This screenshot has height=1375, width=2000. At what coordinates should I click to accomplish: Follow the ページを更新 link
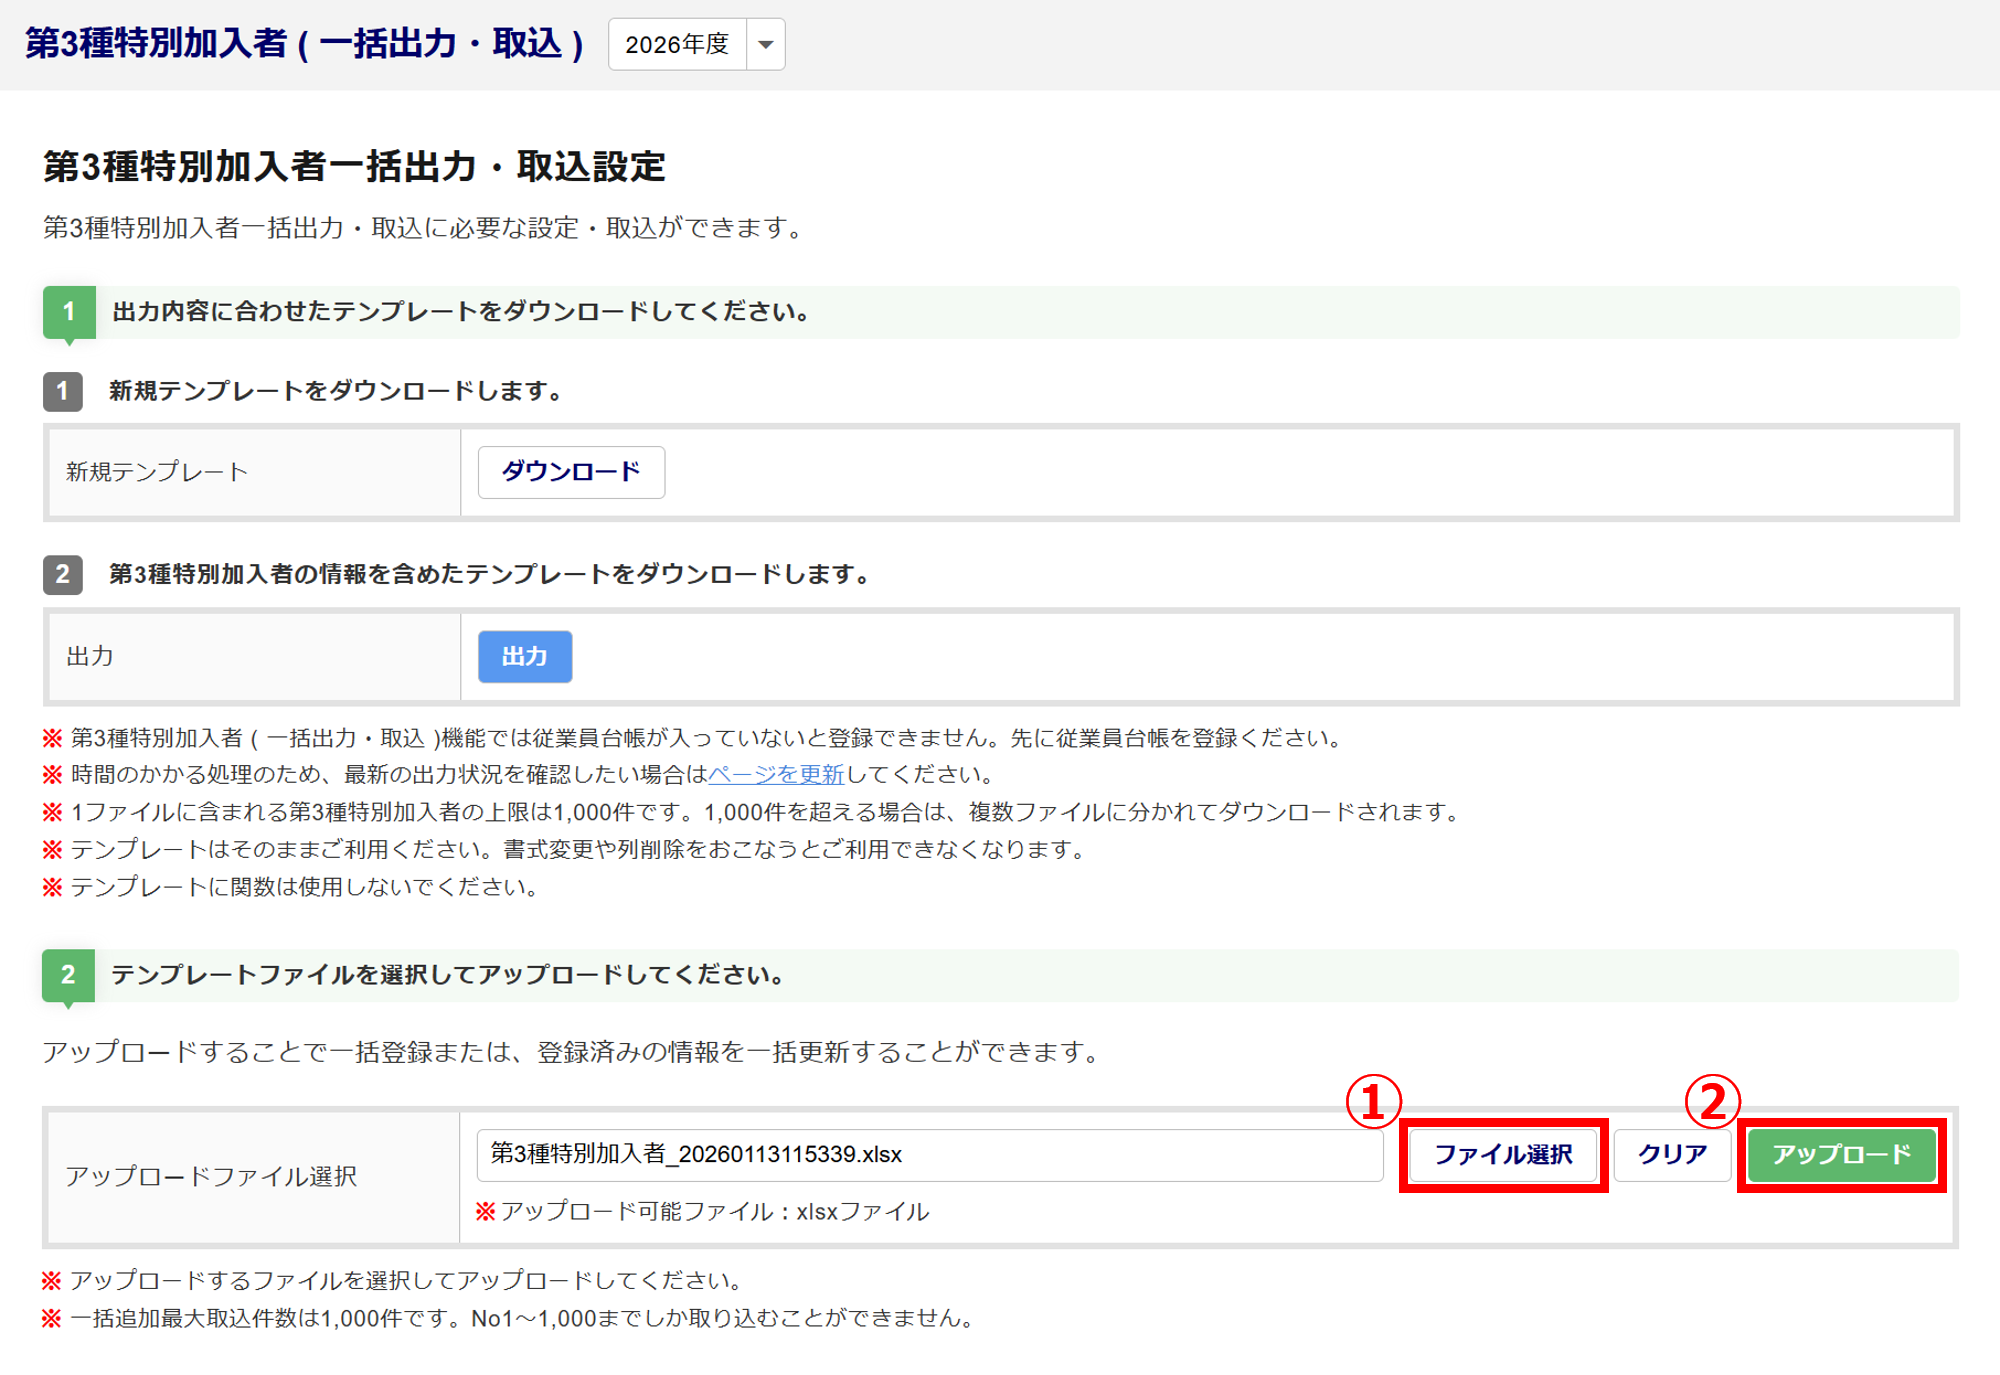(776, 774)
